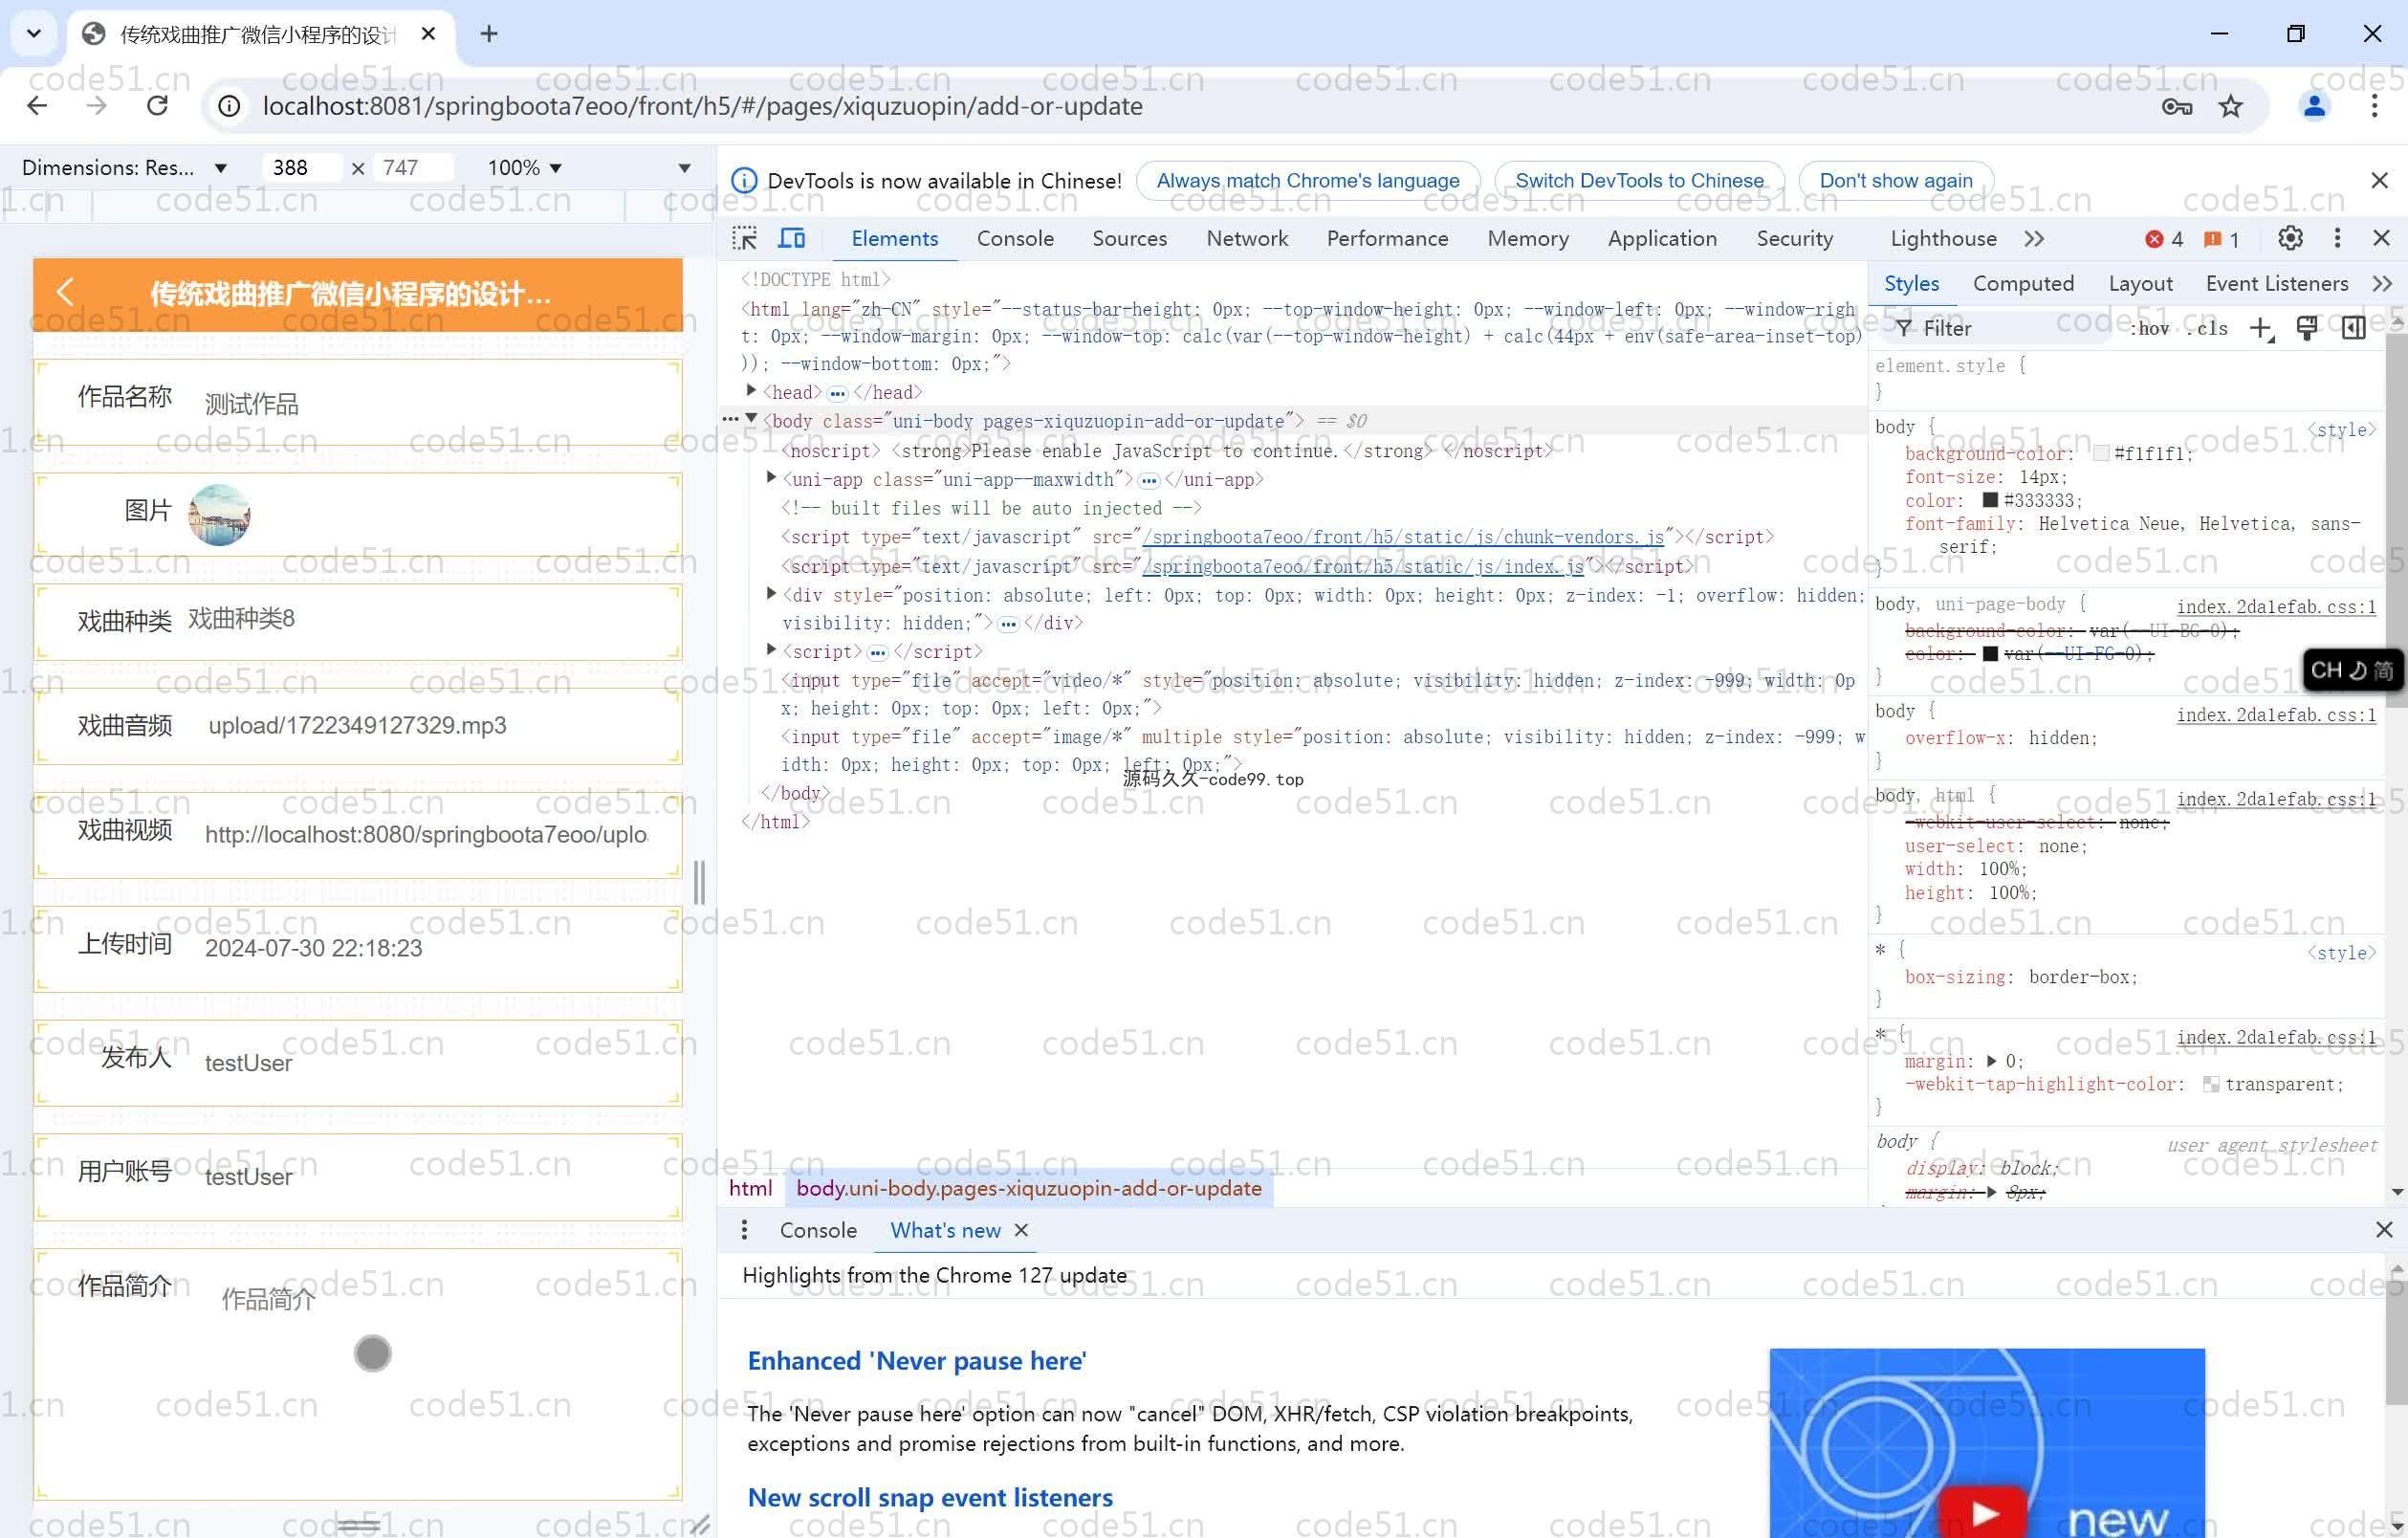
Task: Close the current browser tab
Action: coord(428,34)
